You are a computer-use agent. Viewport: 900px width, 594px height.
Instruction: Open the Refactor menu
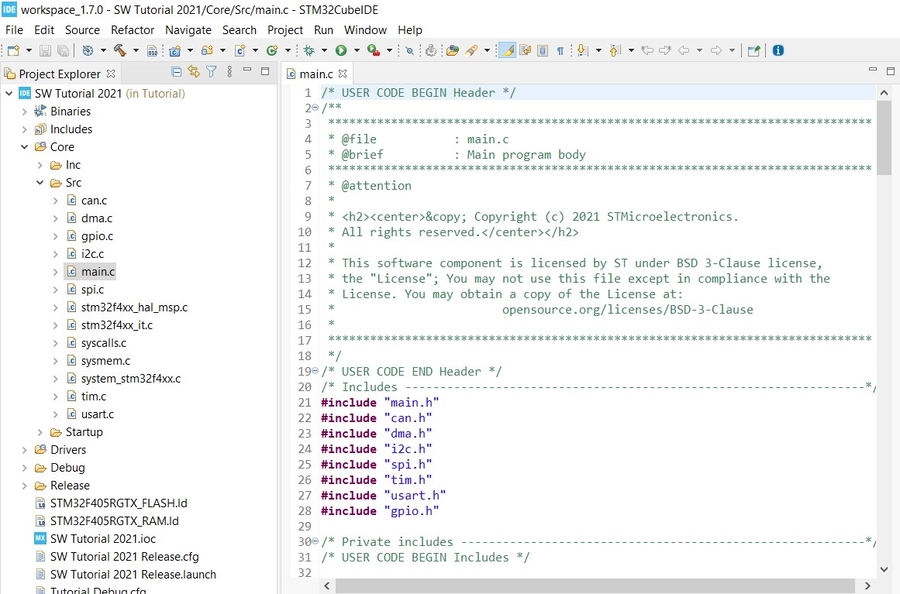tap(132, 30)
